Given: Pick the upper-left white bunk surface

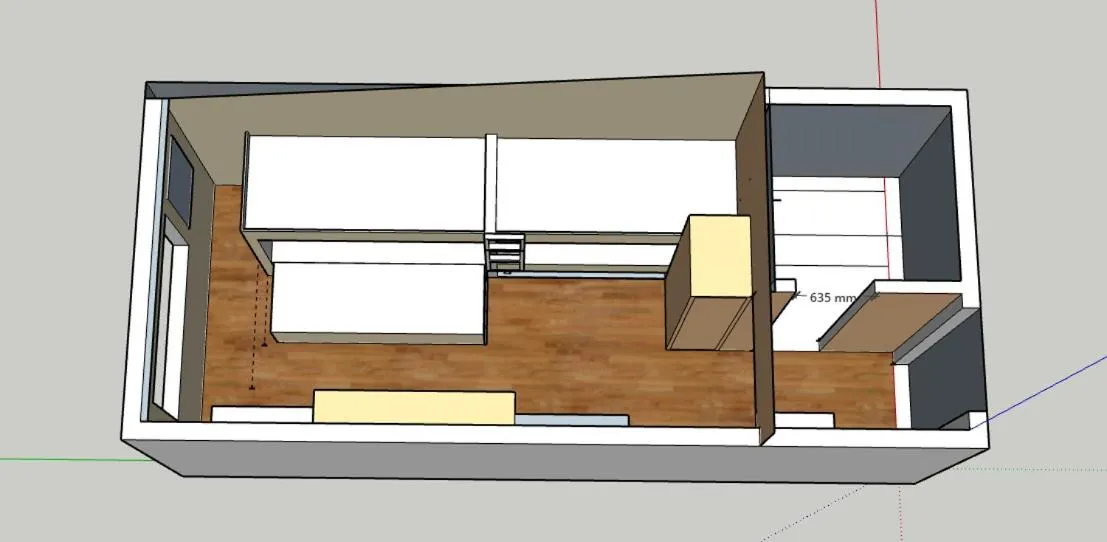Looking at the screenshot, I should coord(365,183).
